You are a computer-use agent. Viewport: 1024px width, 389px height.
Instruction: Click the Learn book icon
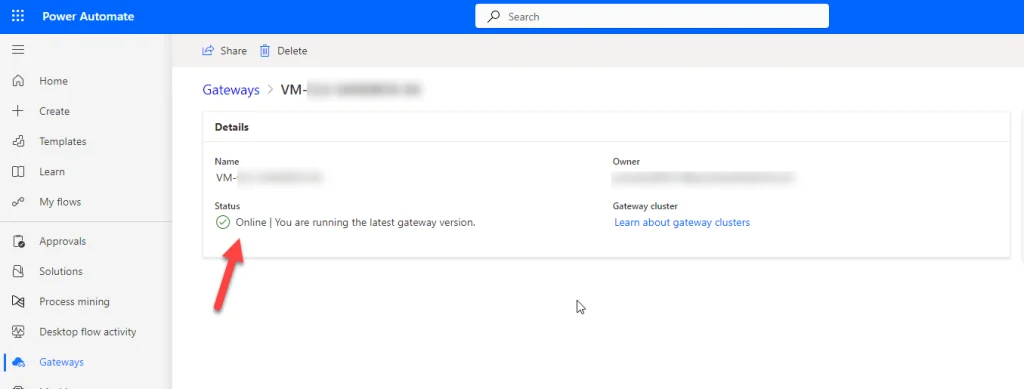tap(18, 172)
